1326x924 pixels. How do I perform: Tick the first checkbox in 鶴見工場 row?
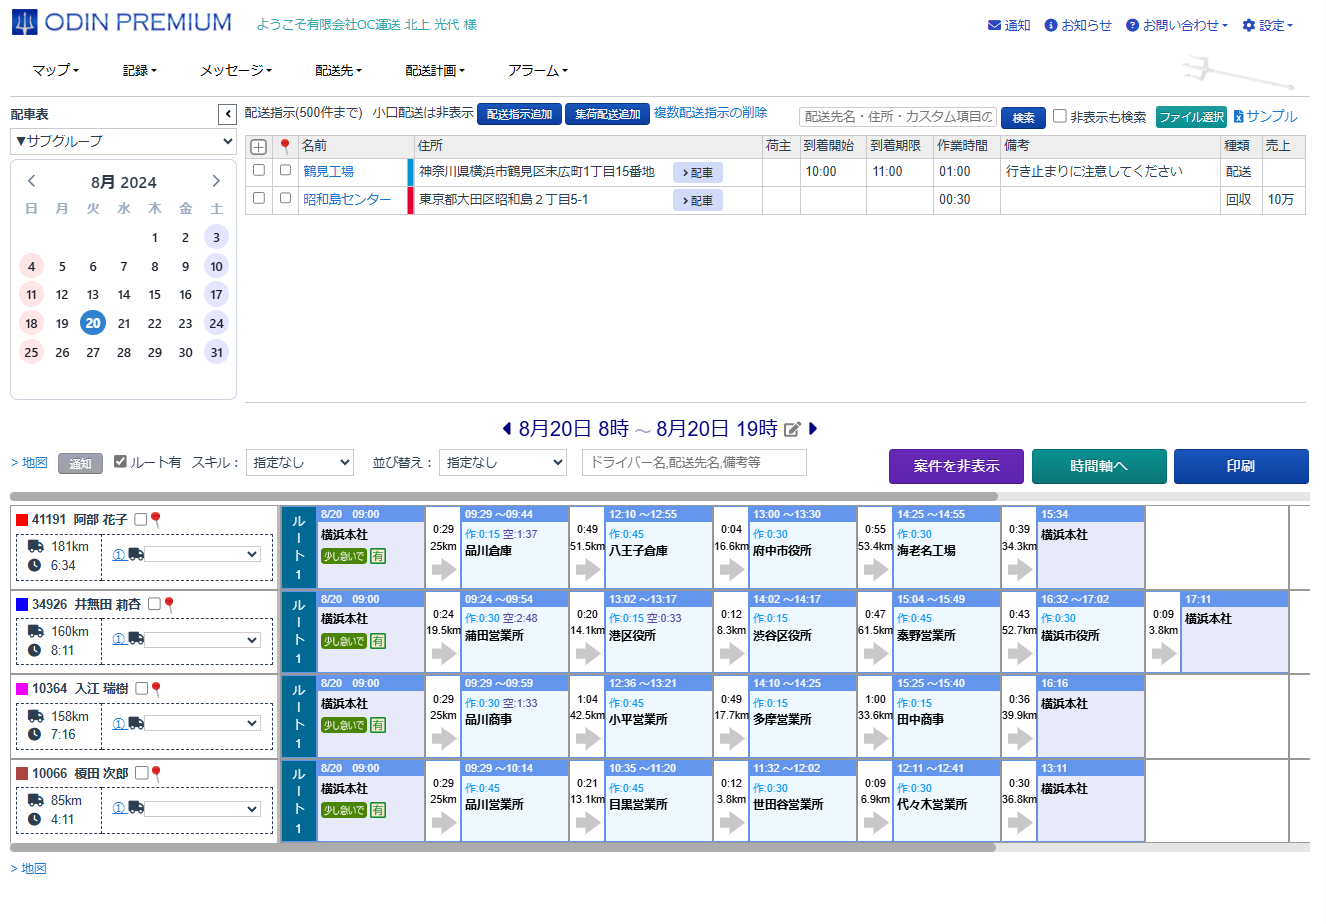(259, 170)
